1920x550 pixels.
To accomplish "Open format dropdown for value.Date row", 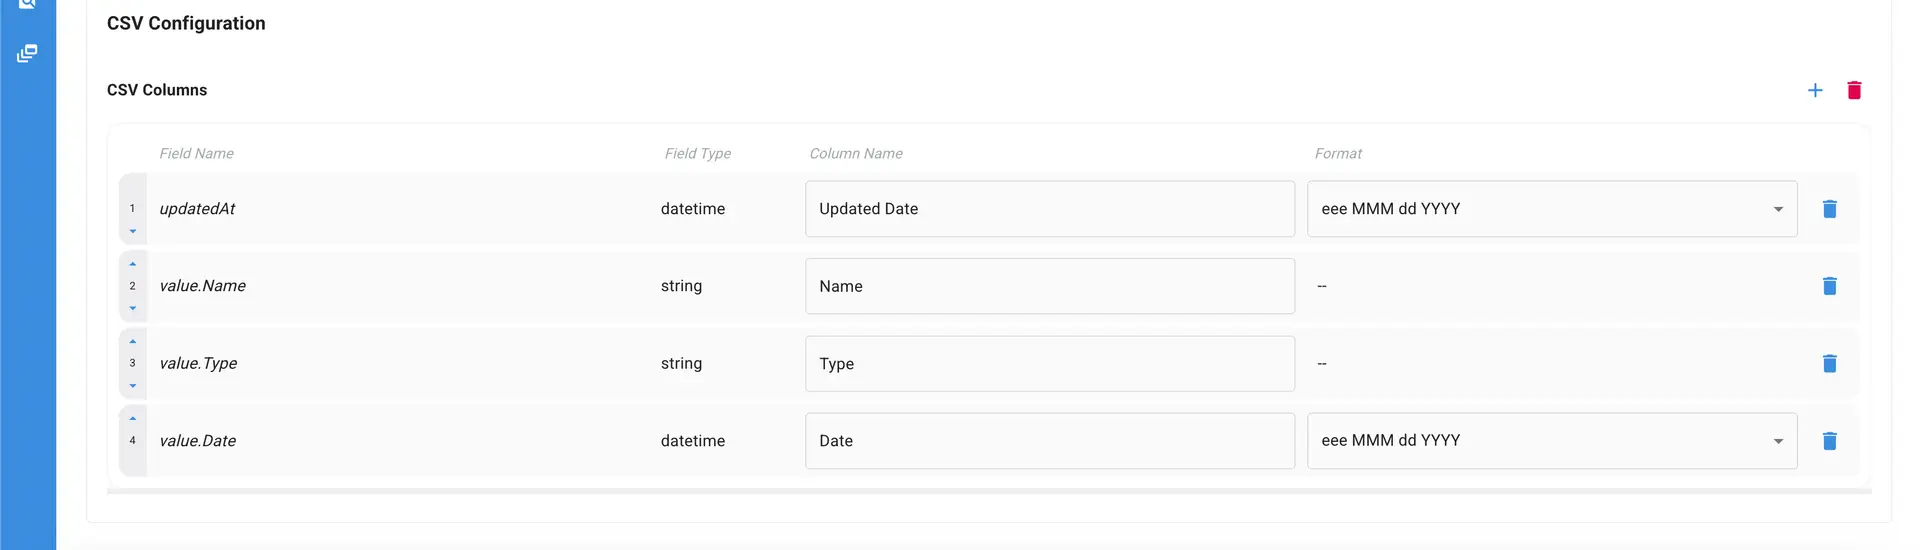I will [x=1552, y=441].
